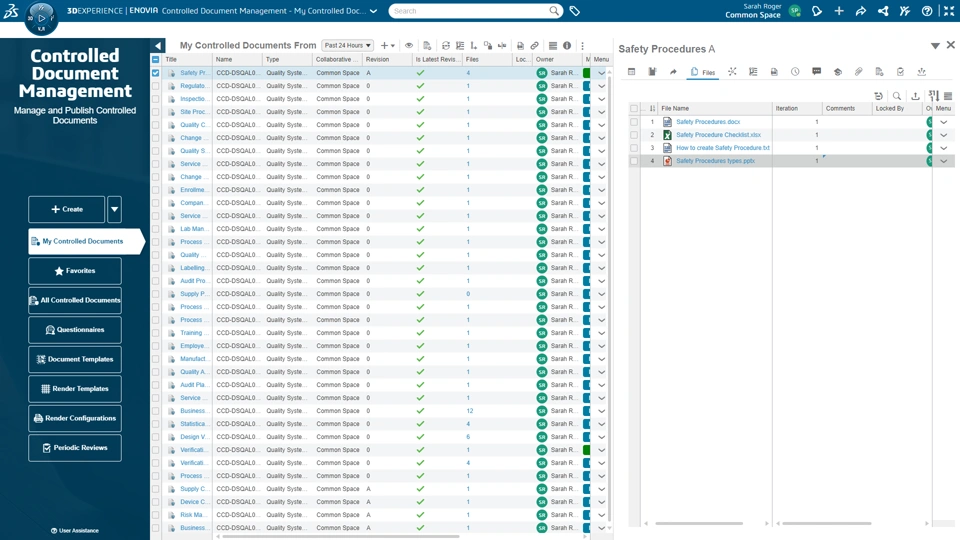960x540 pixels.
Task: Open the help question mark icon
Action: pos(927,11)
